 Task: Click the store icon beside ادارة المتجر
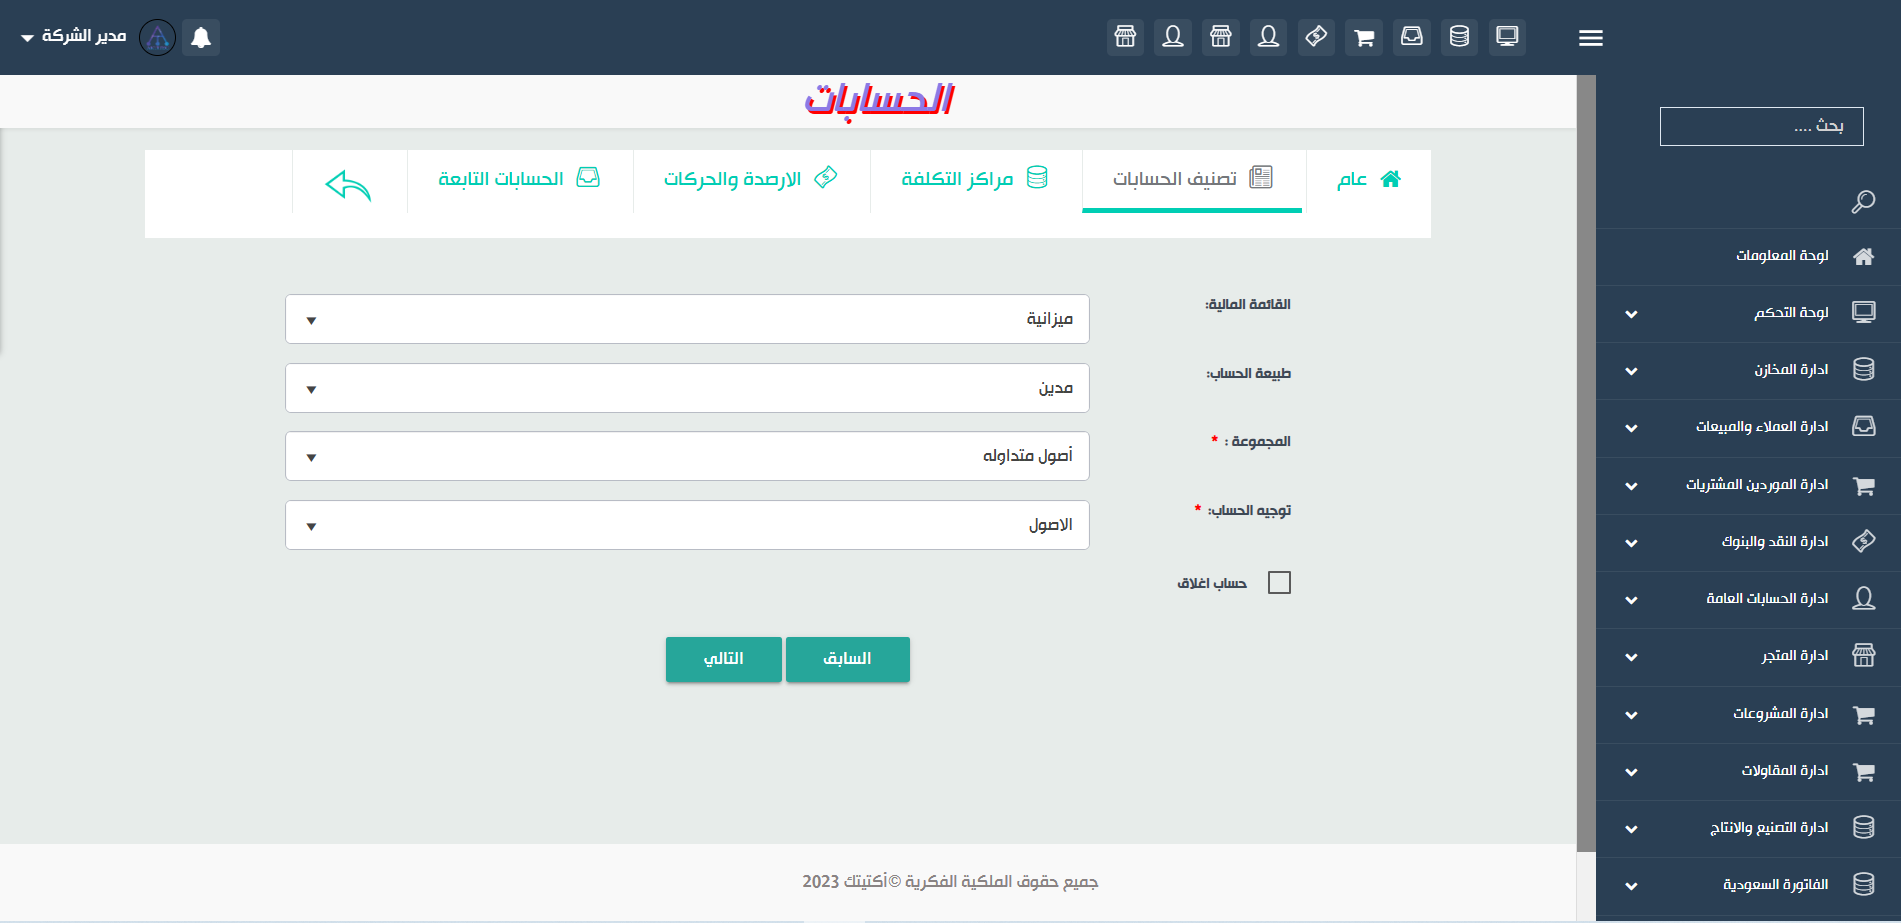pyautogui.click(x=1863, y=656)
